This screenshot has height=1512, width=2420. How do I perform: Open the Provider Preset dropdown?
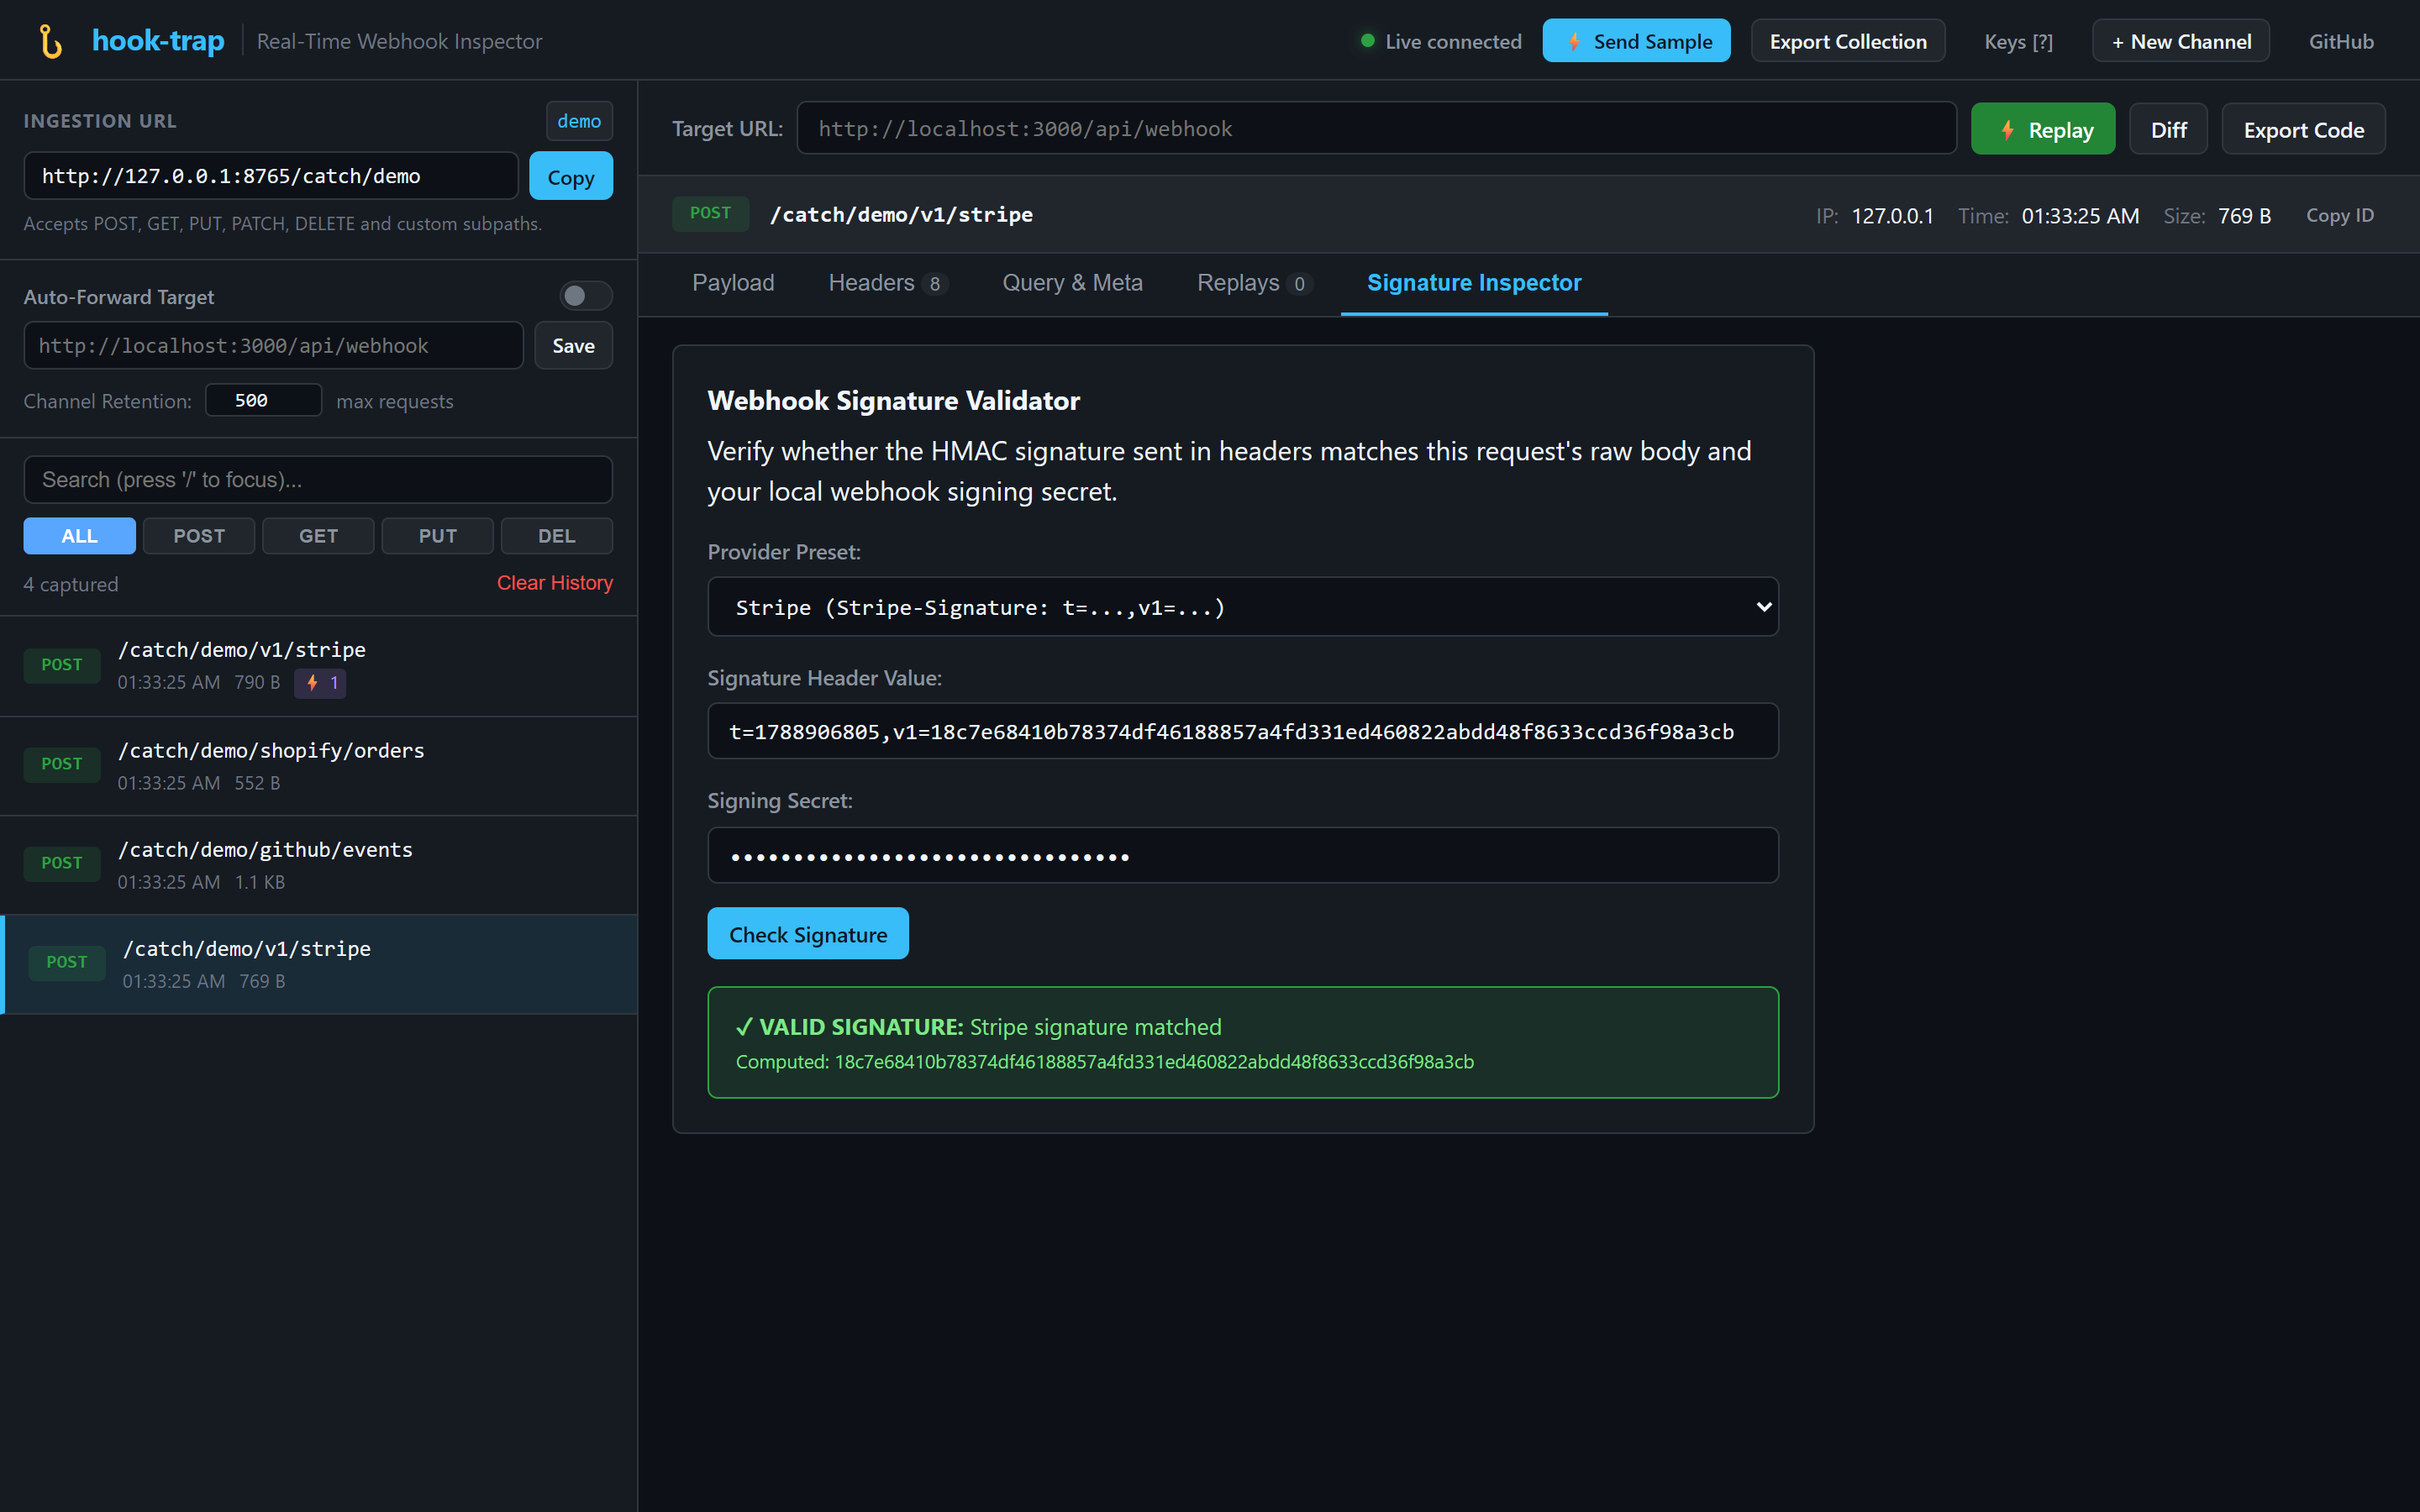pyautogui.click(x=1243, y=607)
